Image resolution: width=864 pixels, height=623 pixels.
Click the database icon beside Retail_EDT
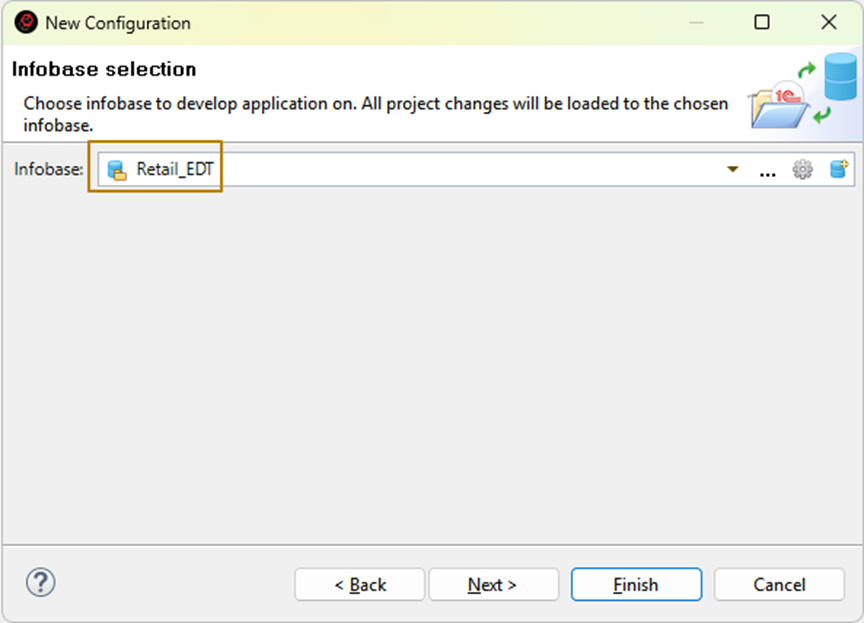tap(117, 170)
